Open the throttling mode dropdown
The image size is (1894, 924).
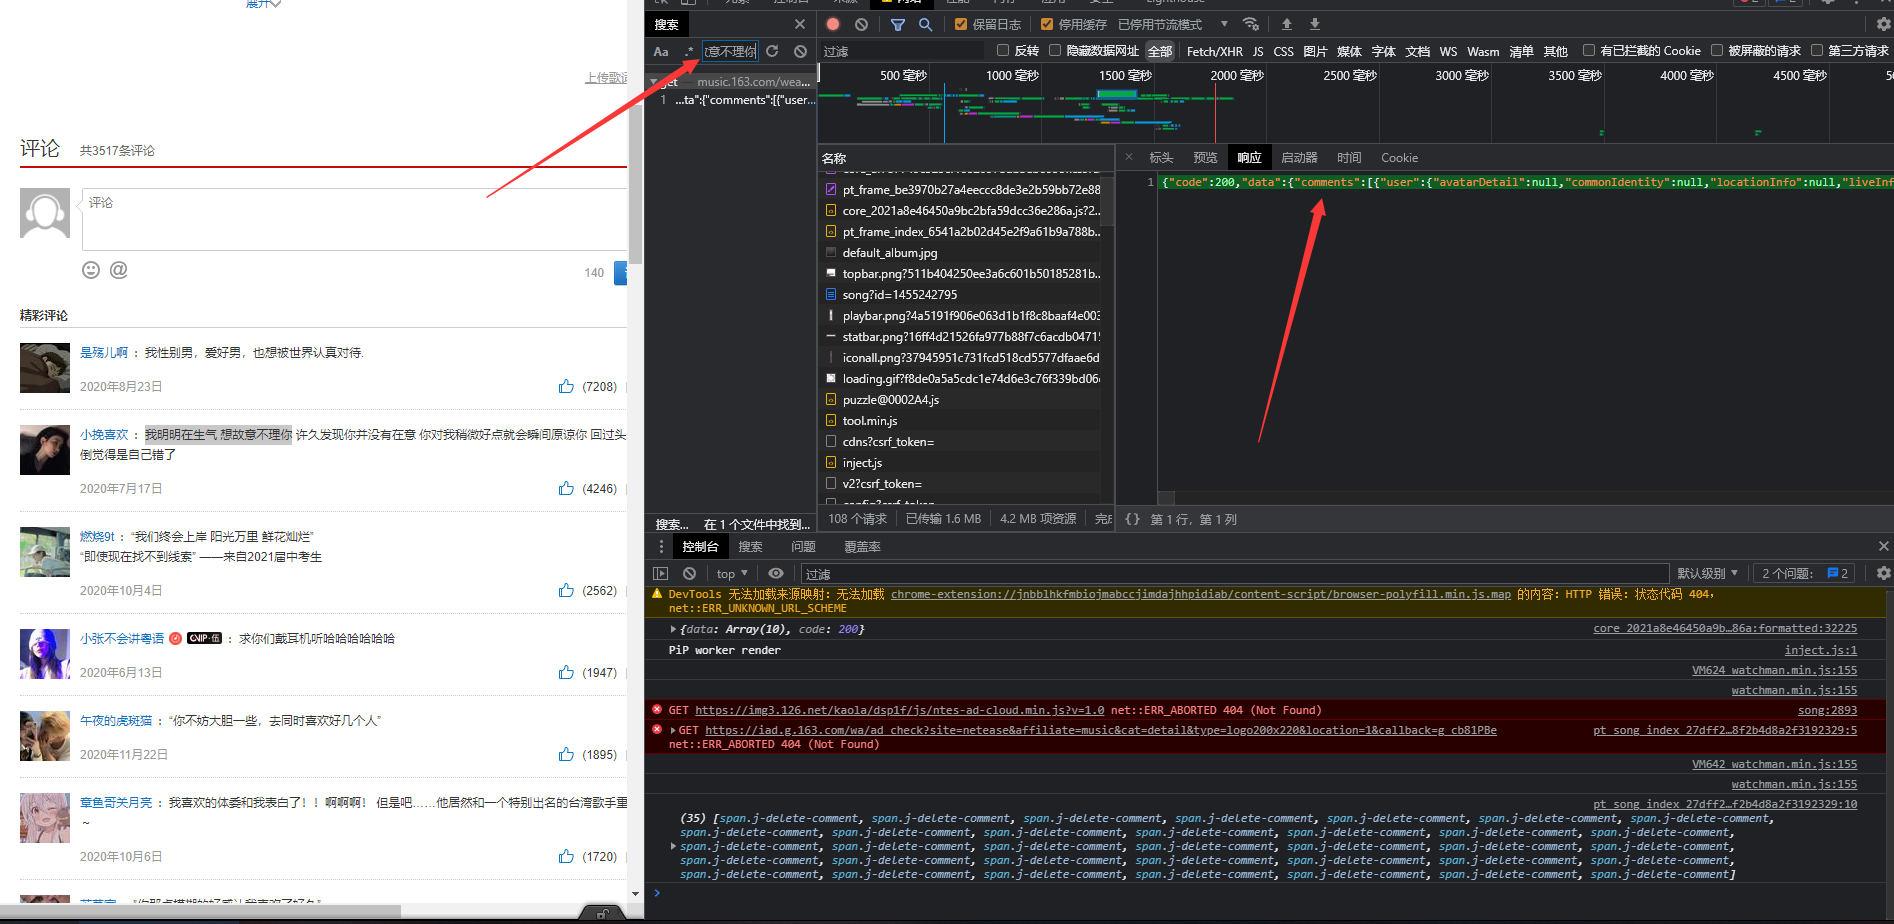click(1172, 24)
